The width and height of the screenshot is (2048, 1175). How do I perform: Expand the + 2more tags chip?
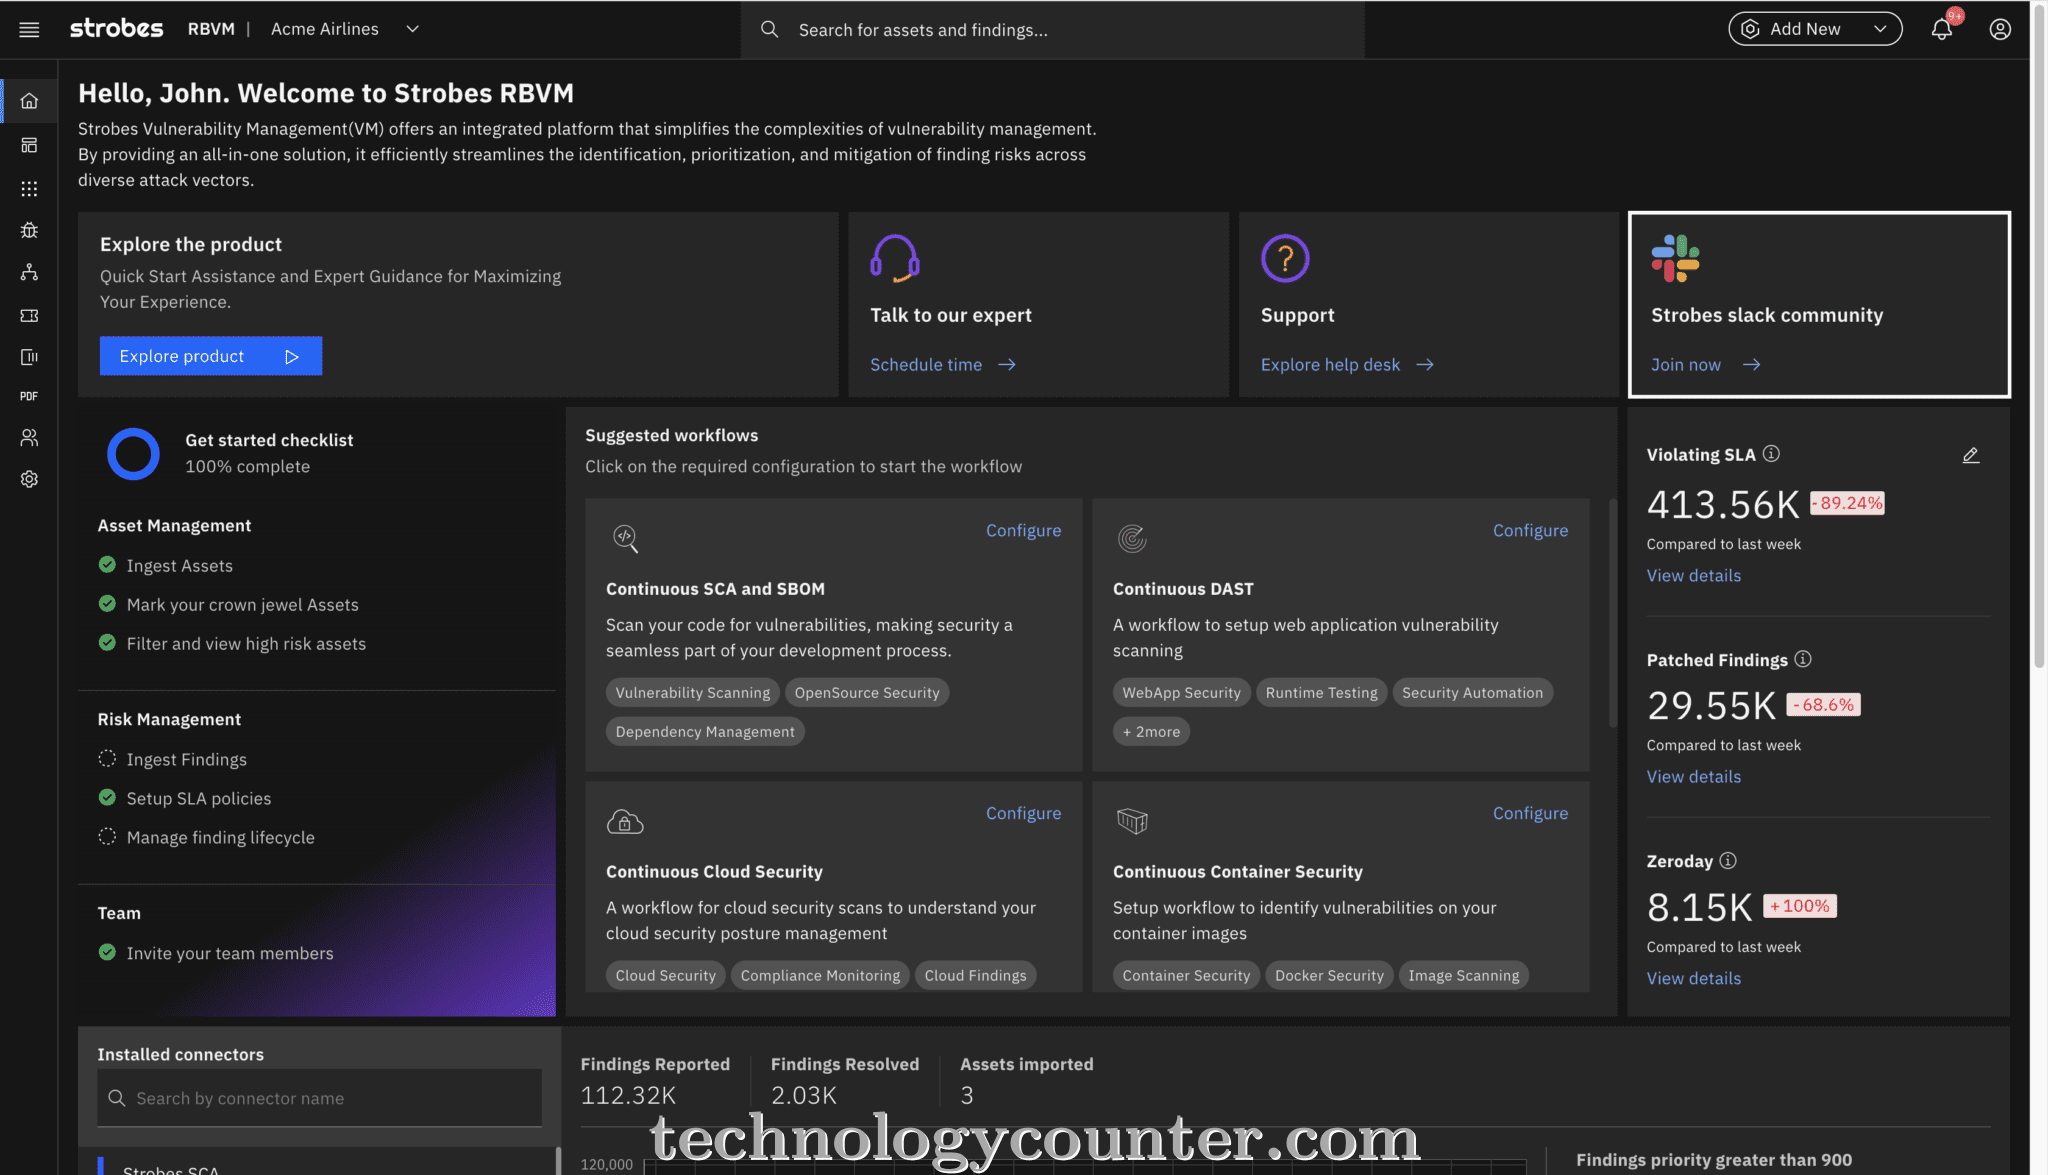[x=1151, y=731]
